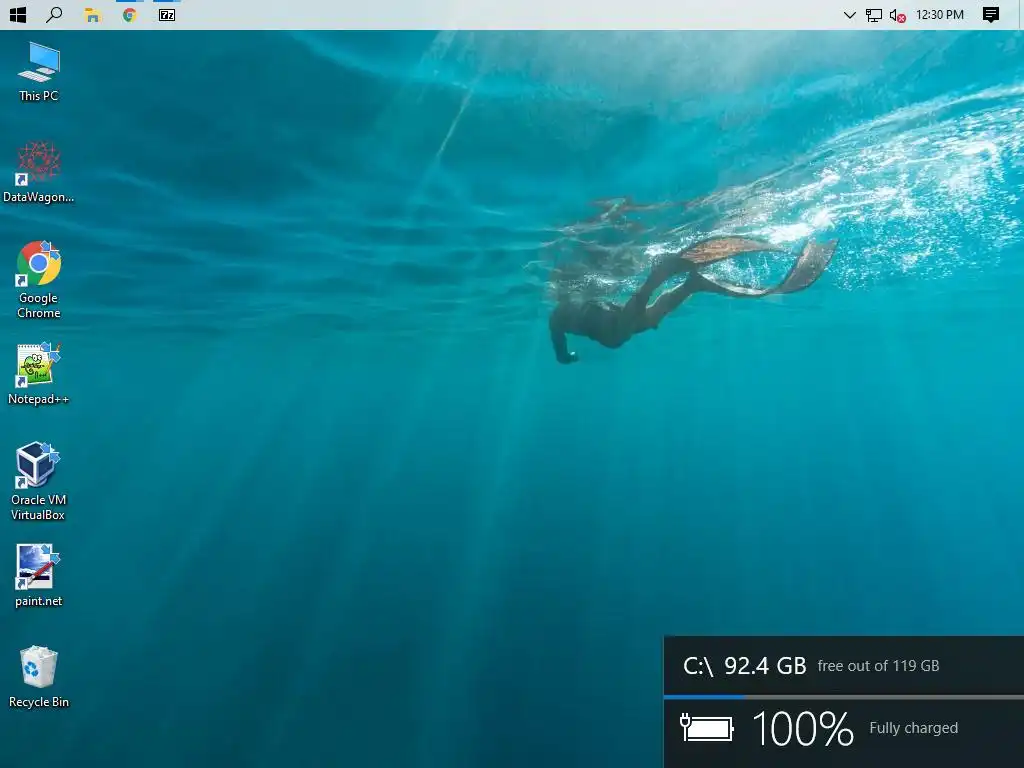Viewport: 1024px width, 768px height.
Task: Select the Google Chrome desktop shortcut
Action: [39, 280]
